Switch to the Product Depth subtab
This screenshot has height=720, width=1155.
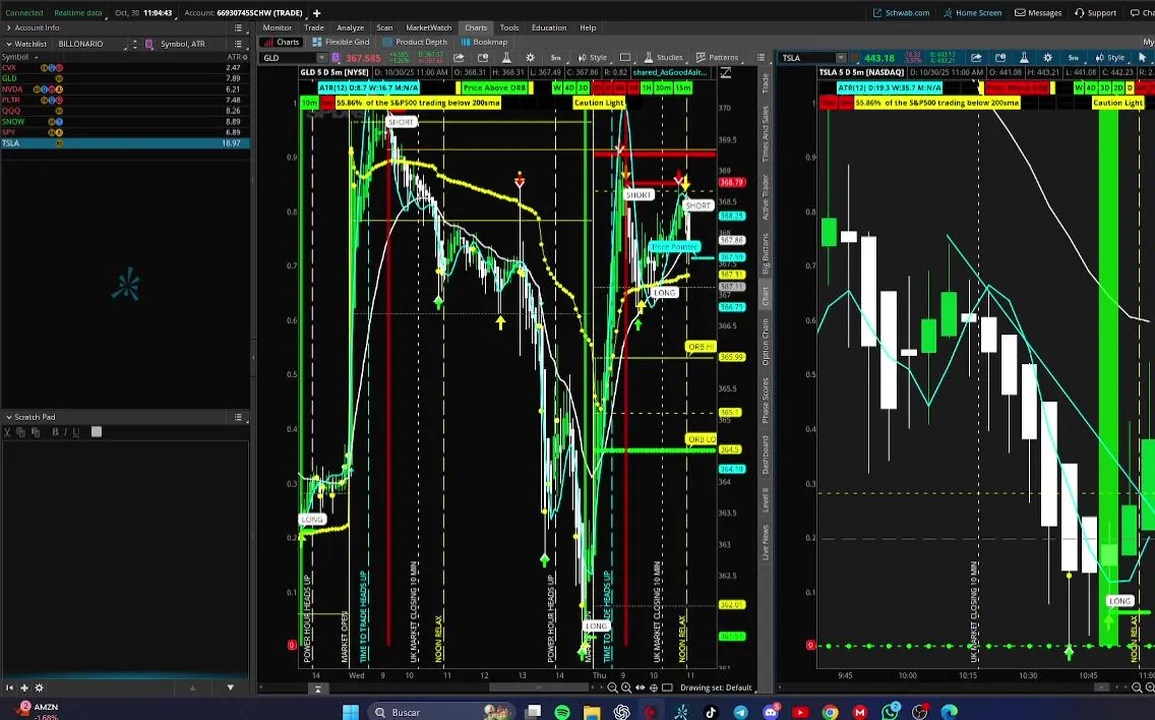414,42
